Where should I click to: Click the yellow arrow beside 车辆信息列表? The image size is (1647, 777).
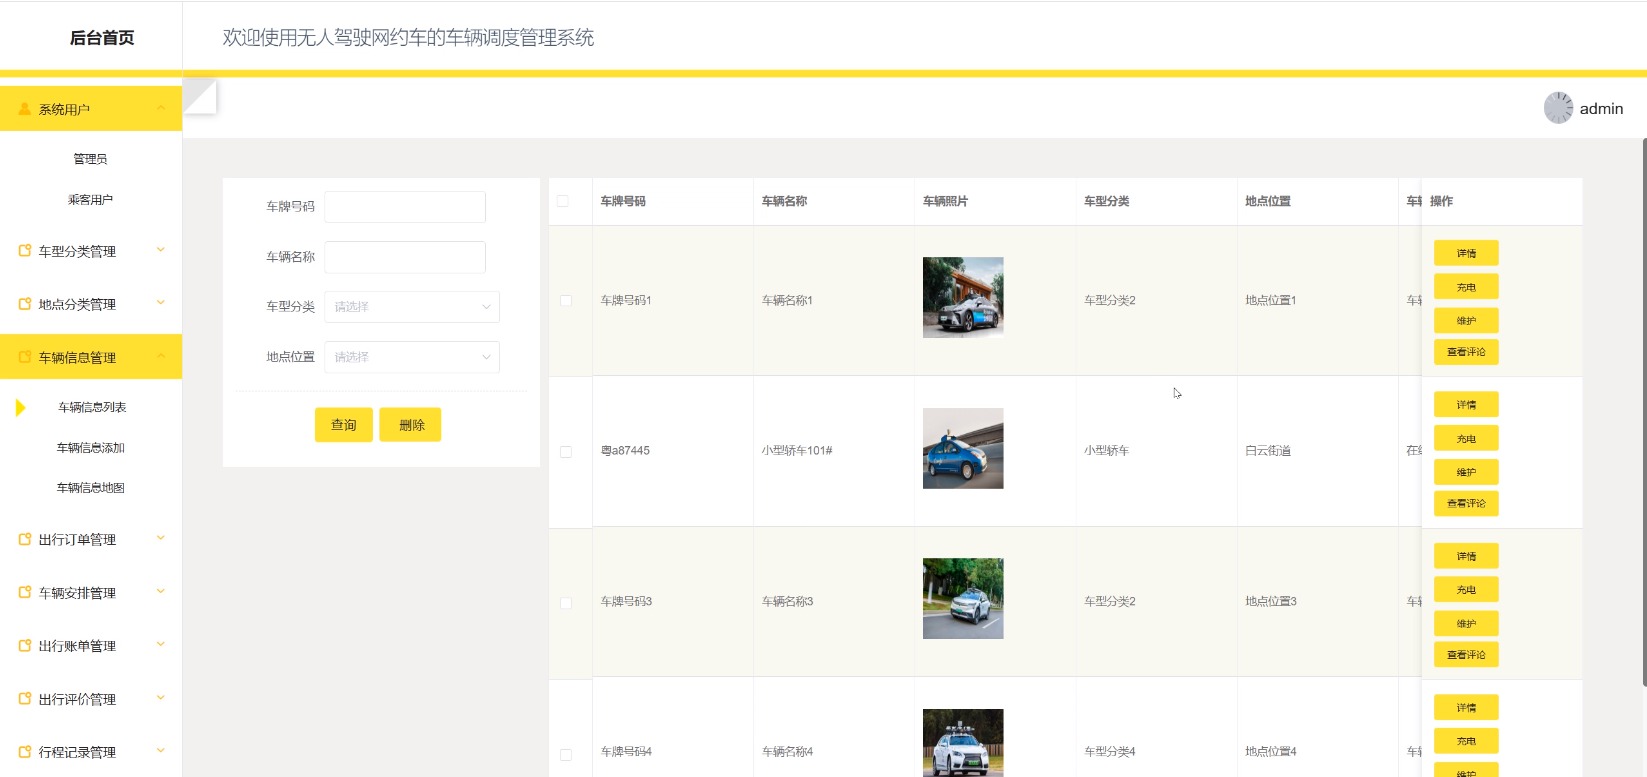pyautogui.click(x=20, y=407)
